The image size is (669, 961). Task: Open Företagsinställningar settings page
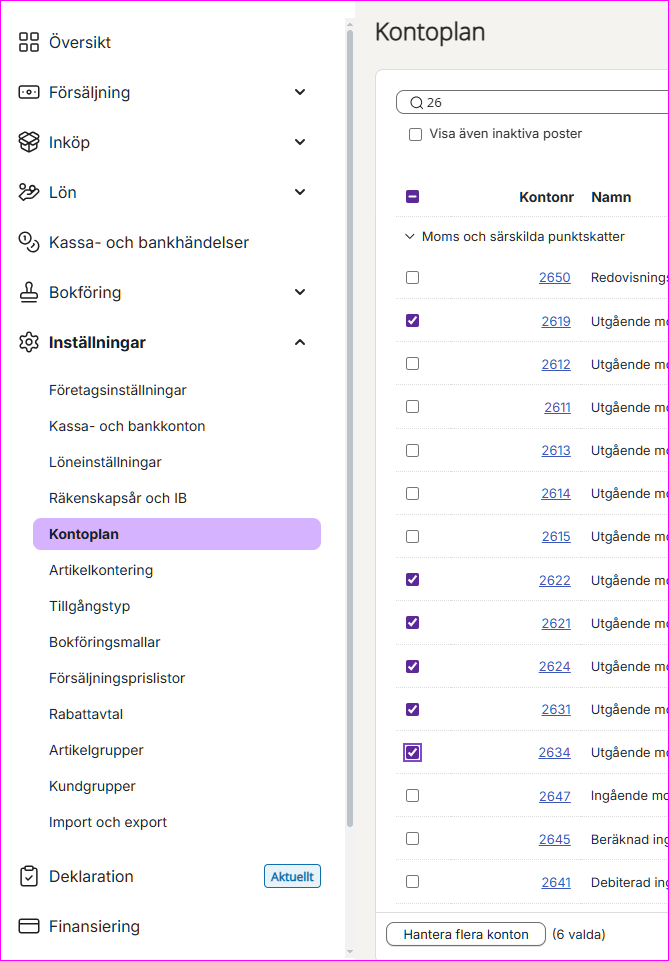[x=118, y=390]
